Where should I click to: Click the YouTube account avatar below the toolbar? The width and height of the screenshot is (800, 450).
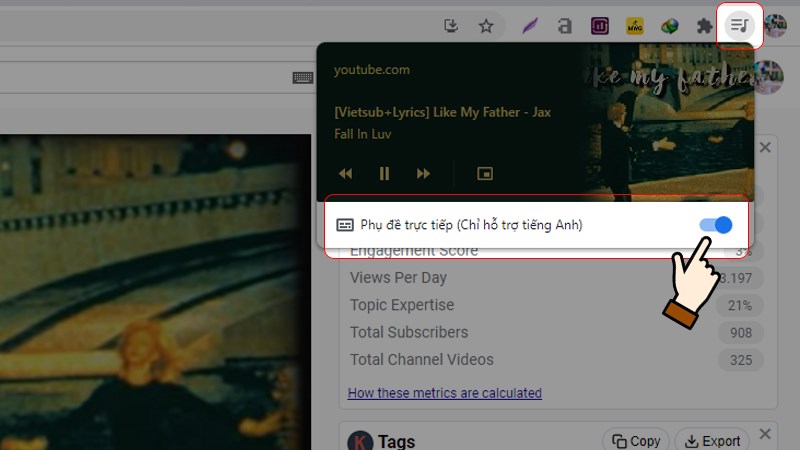[767, 78]
